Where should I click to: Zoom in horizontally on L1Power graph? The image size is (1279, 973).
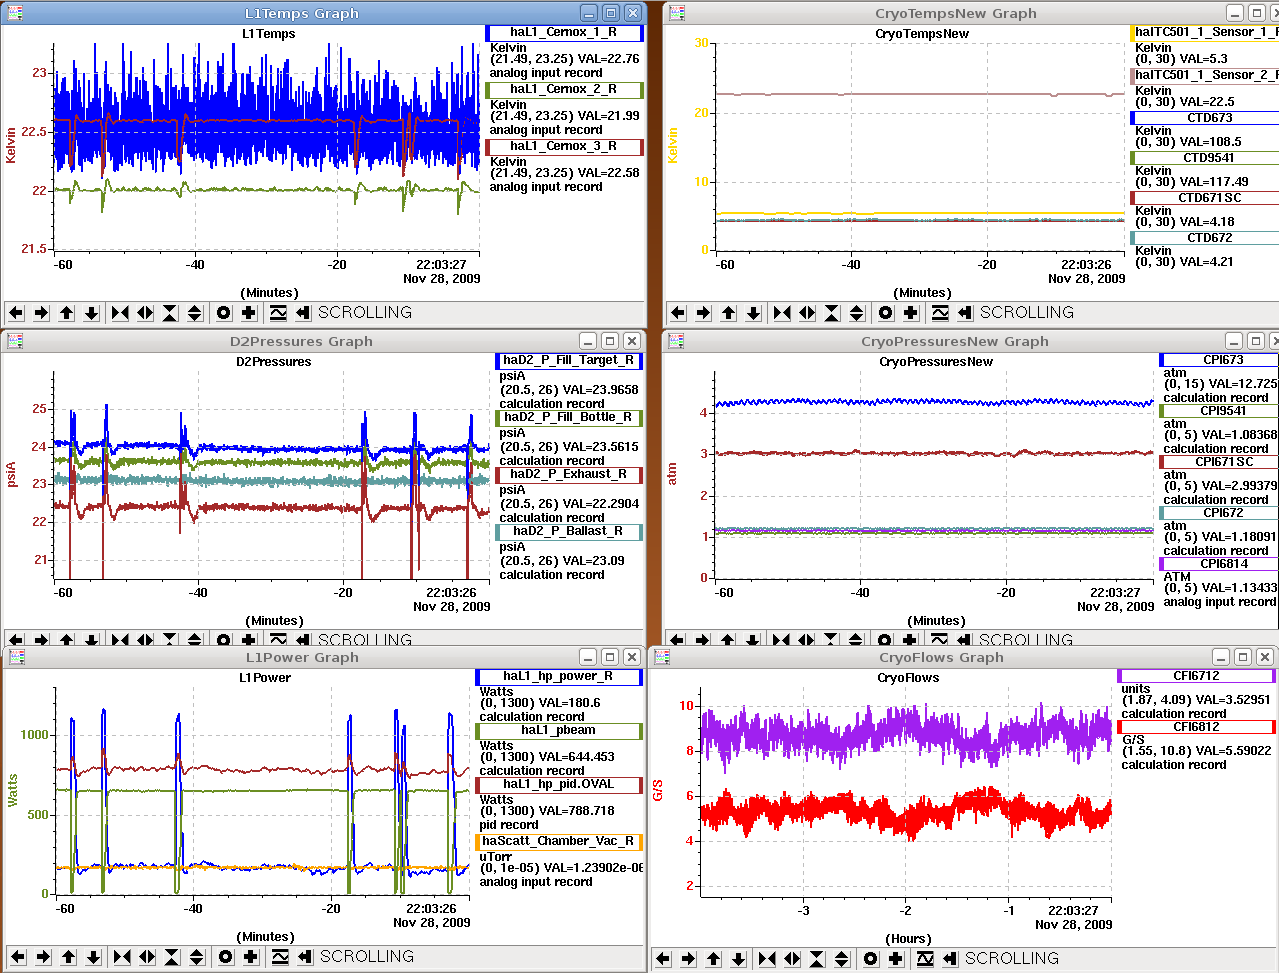coord(122,957)
